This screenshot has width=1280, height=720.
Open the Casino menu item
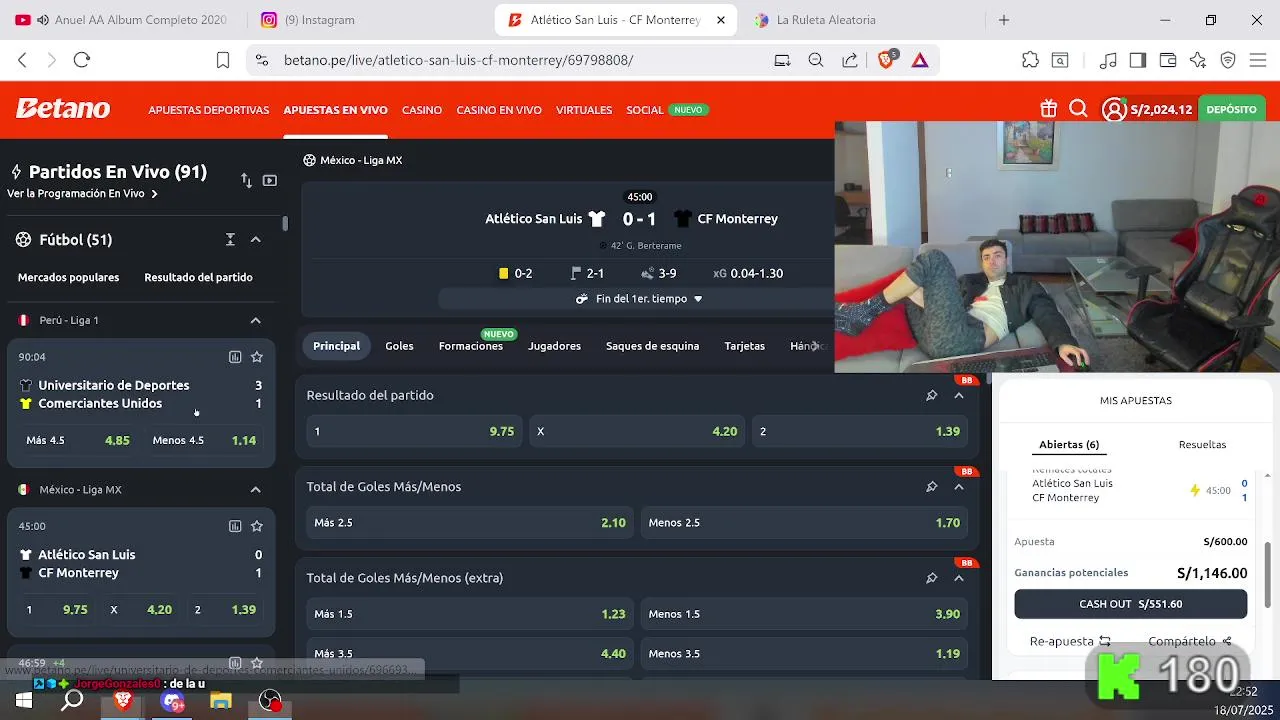pyautogui.click(x=422, y=110)
